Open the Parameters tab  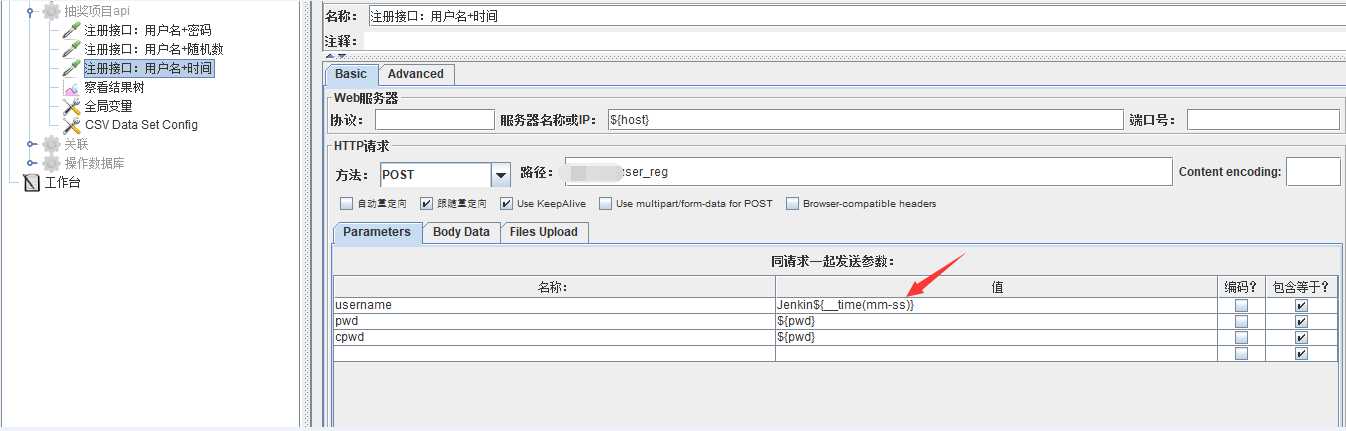pyautogui.click(x=377, y=232)
